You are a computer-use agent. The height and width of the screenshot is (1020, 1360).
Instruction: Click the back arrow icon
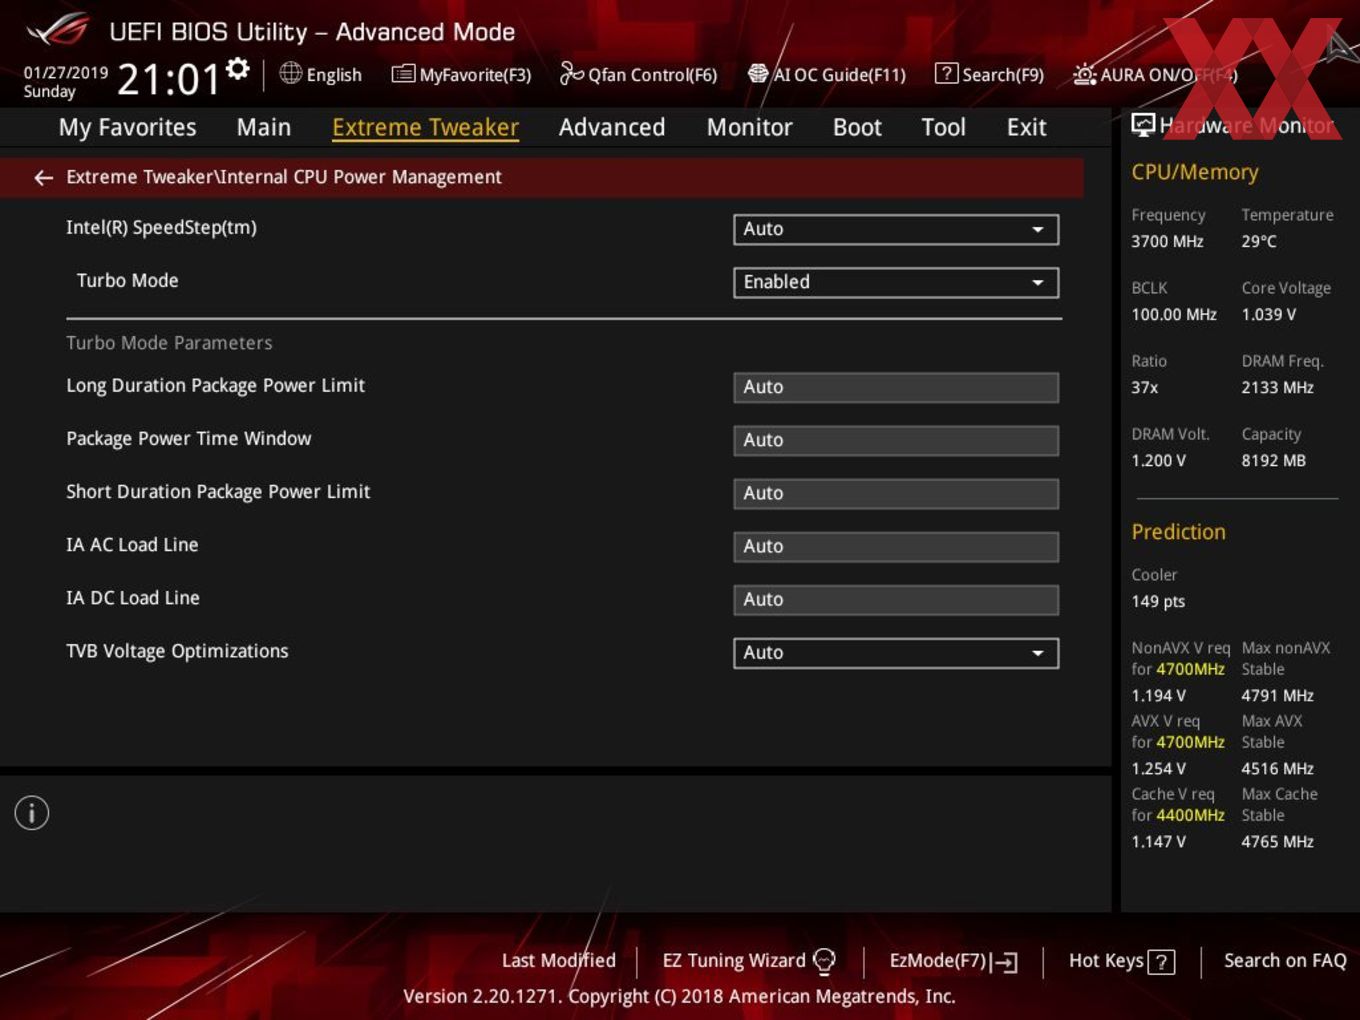click(43, 178)
